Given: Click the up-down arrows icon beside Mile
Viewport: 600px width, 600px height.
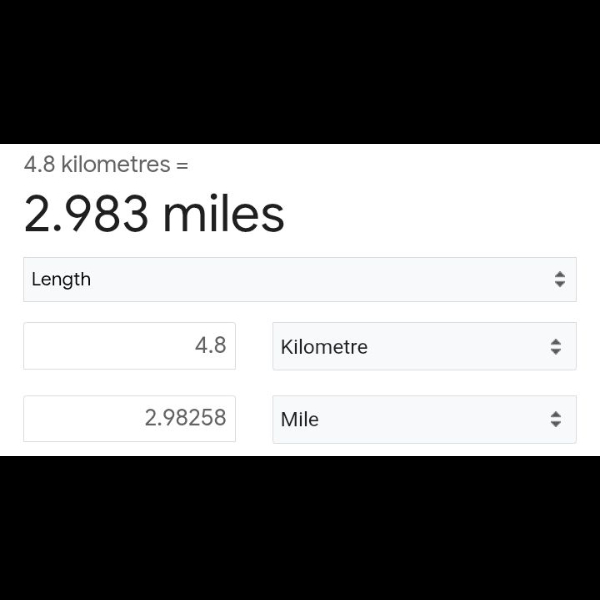Looking at the screenshot, I should (x=556, y=420).
